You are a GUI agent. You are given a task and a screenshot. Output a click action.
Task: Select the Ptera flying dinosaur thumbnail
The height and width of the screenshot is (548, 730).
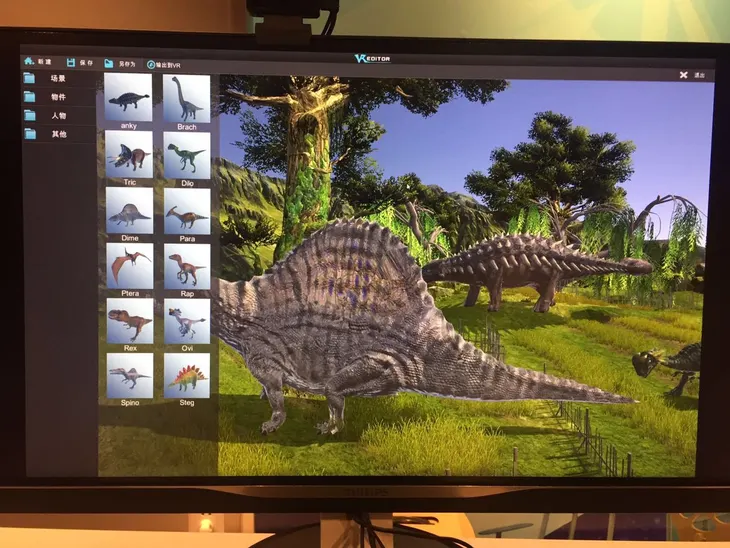tap(129, 266)
